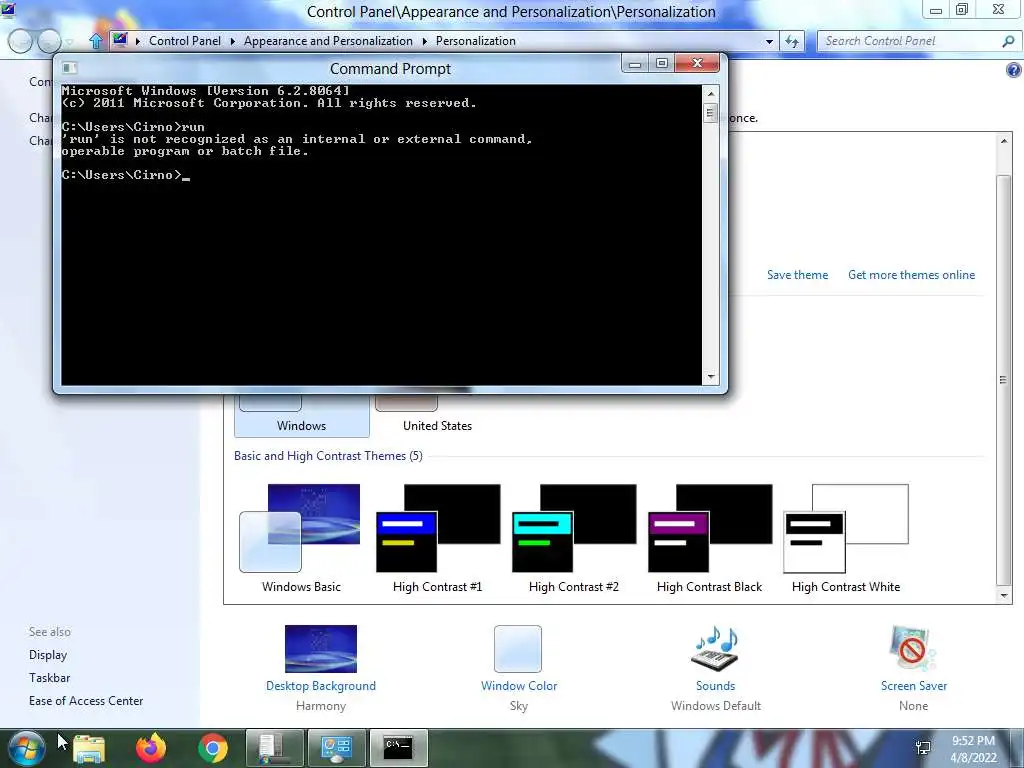Open Taskbar under See also

pos(49,678)
